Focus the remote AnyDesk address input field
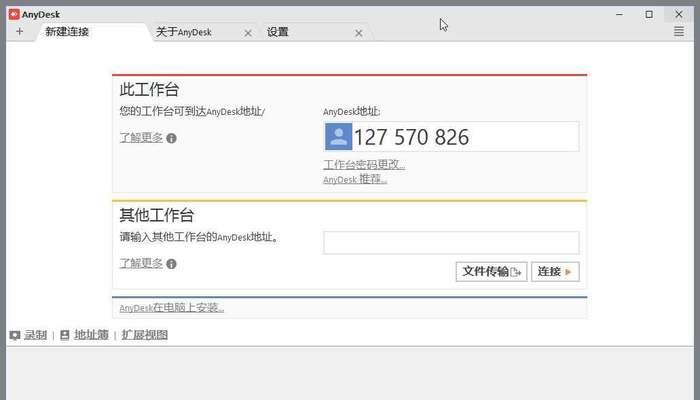Screen dimensions: 700x400 pyautogui.click(x=451, y=242)
